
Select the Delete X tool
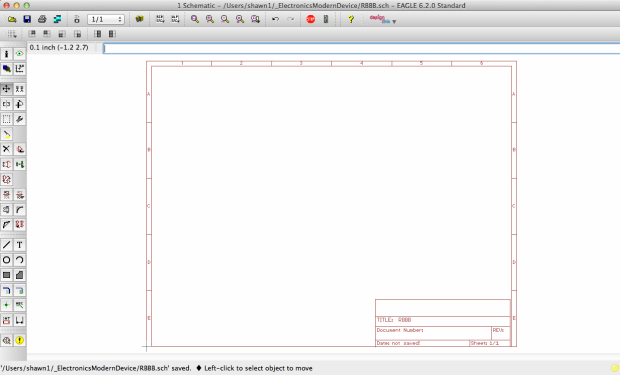(x=6, y=149)
